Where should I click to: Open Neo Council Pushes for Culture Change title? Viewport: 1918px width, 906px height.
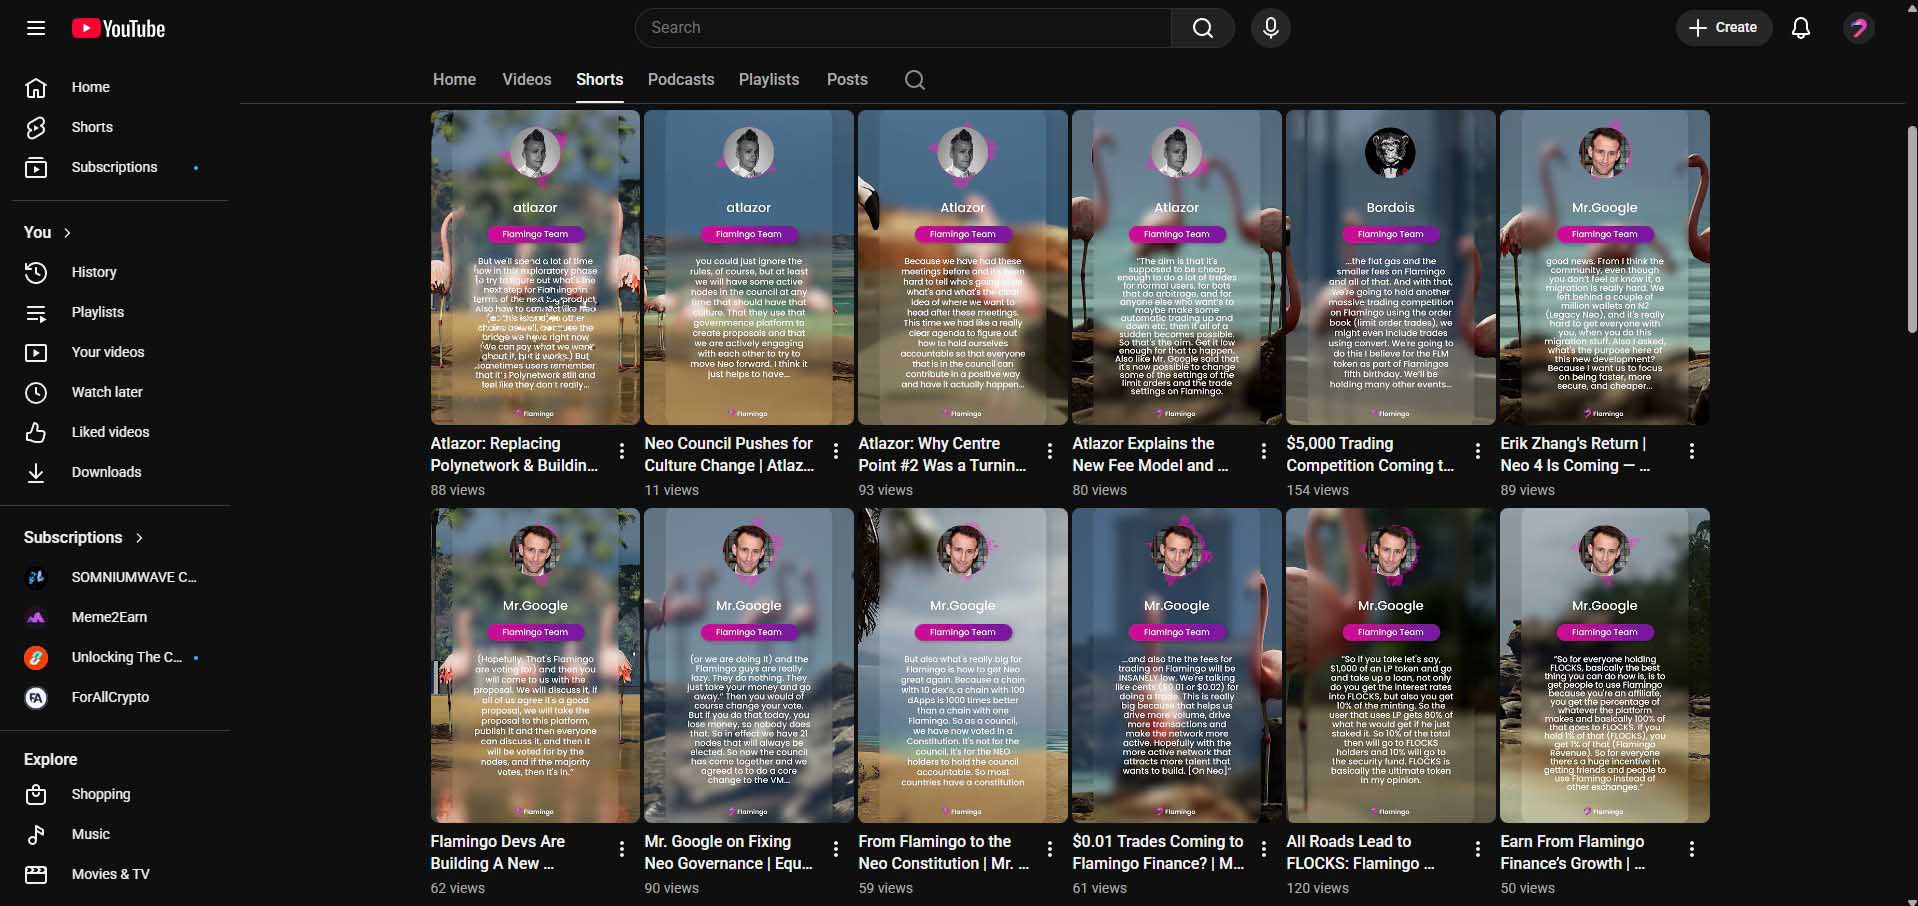(729, 455)
